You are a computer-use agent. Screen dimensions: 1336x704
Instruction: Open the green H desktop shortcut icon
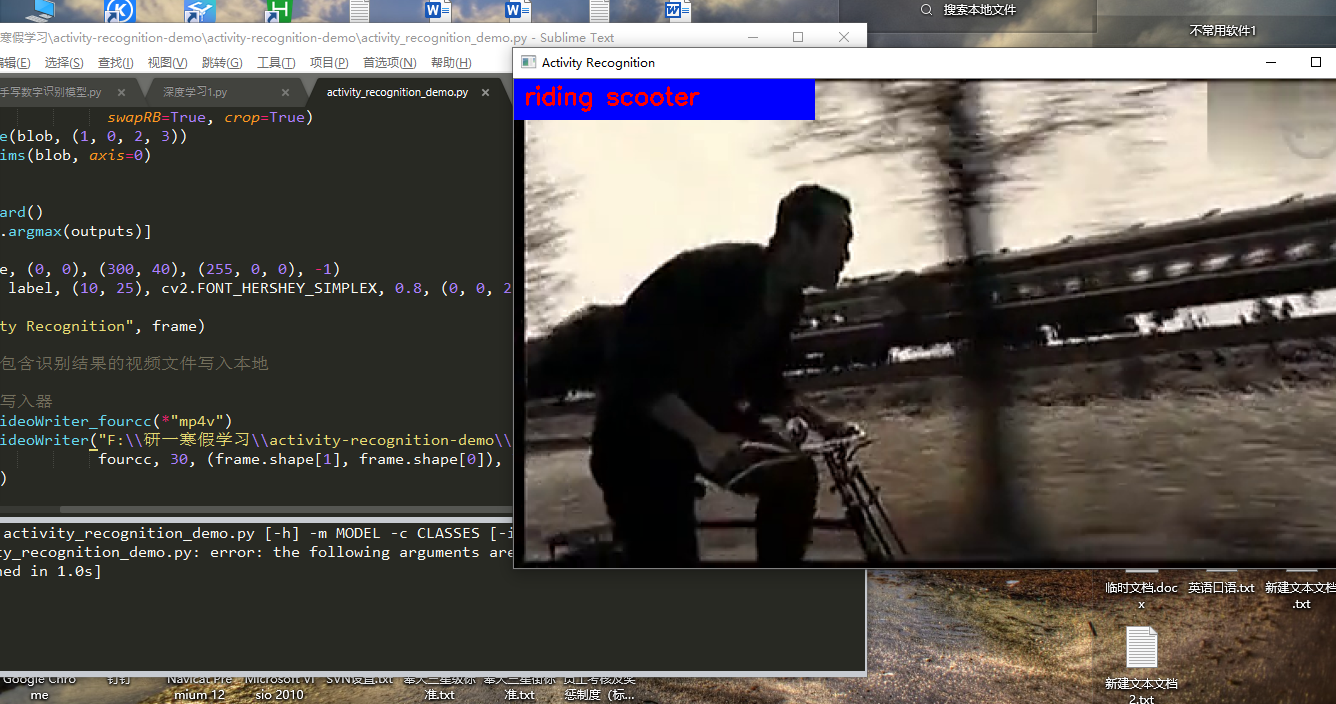(277, 11)
